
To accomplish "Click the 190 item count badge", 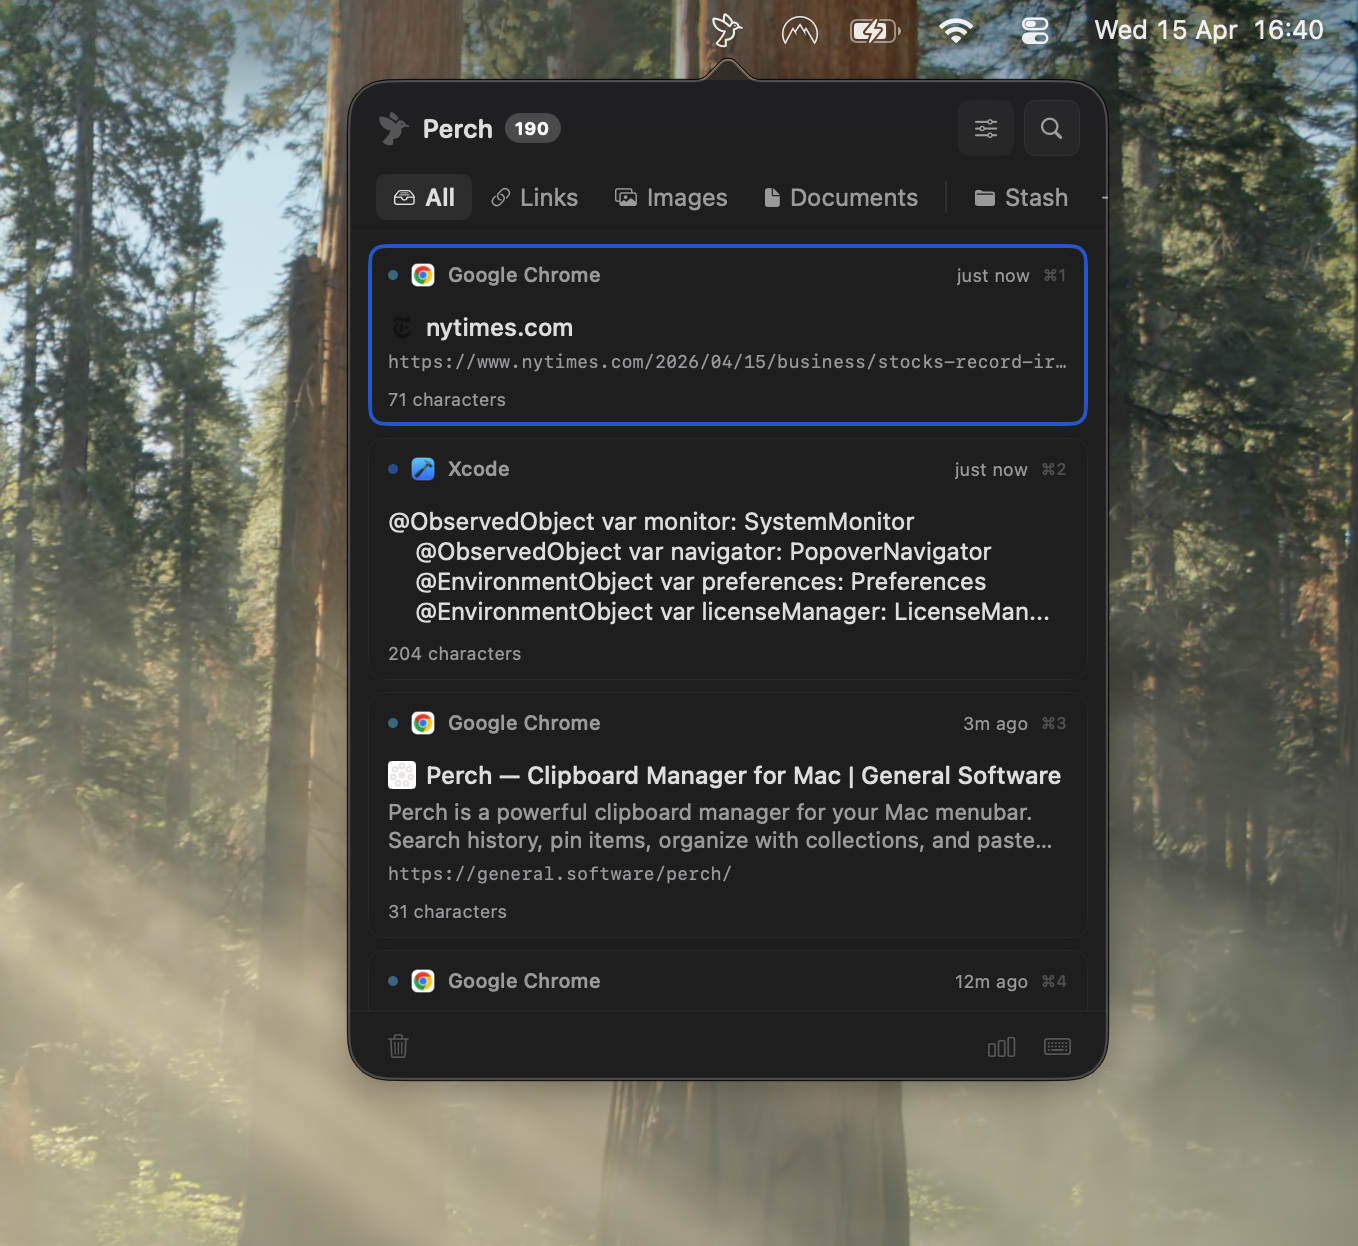I will pos(532,128).
